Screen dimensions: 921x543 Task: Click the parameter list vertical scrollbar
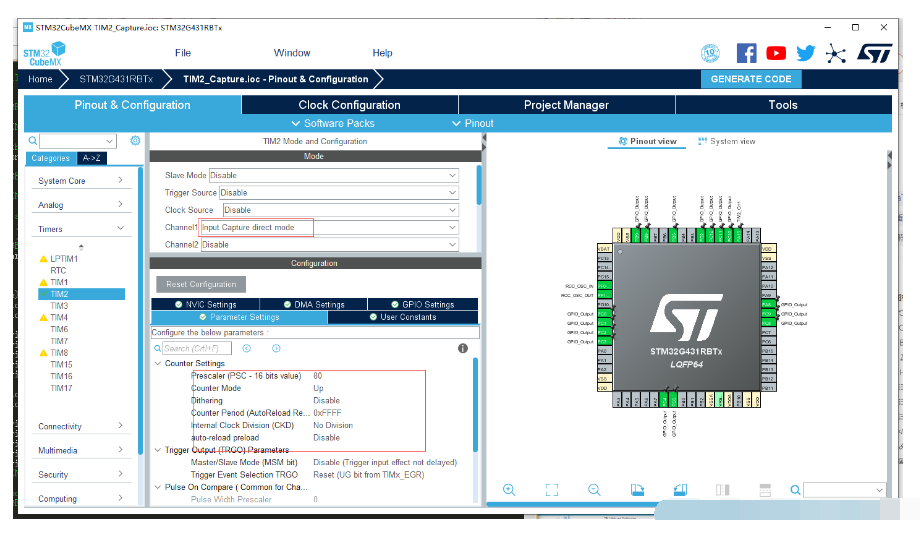[475, 405]
